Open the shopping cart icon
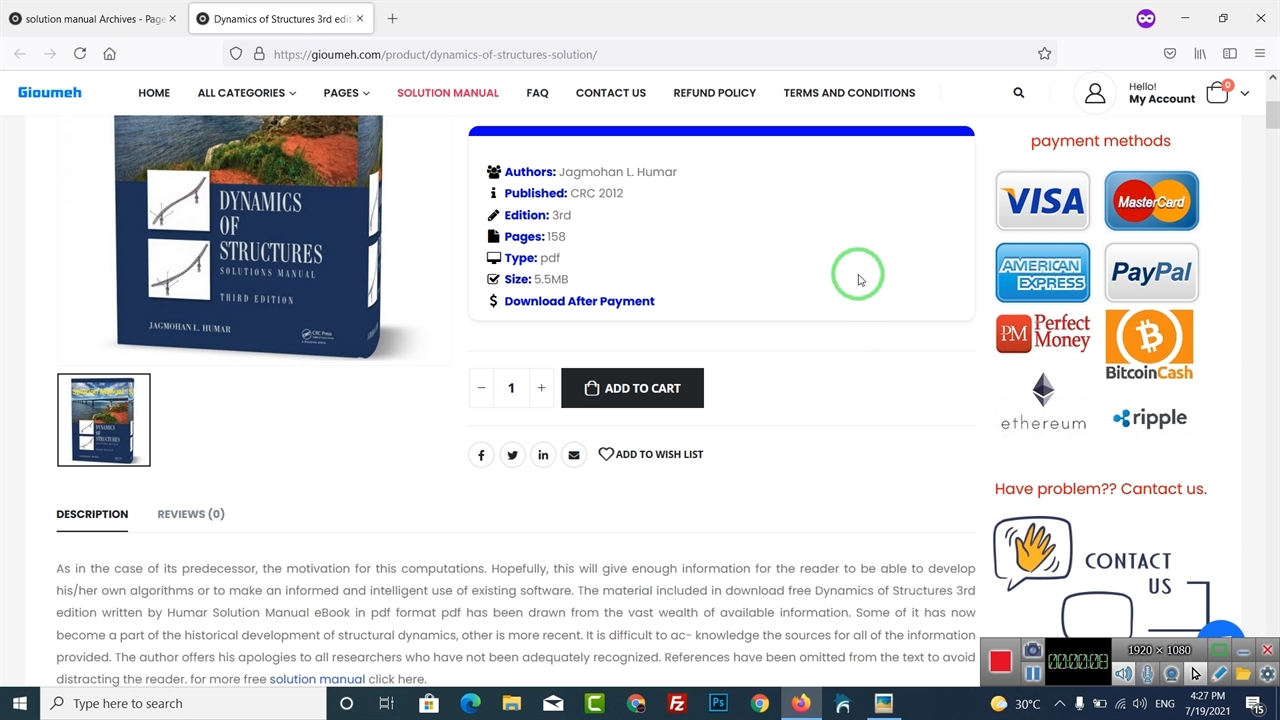1280x720 pixels. click(x=1217, y=93)
